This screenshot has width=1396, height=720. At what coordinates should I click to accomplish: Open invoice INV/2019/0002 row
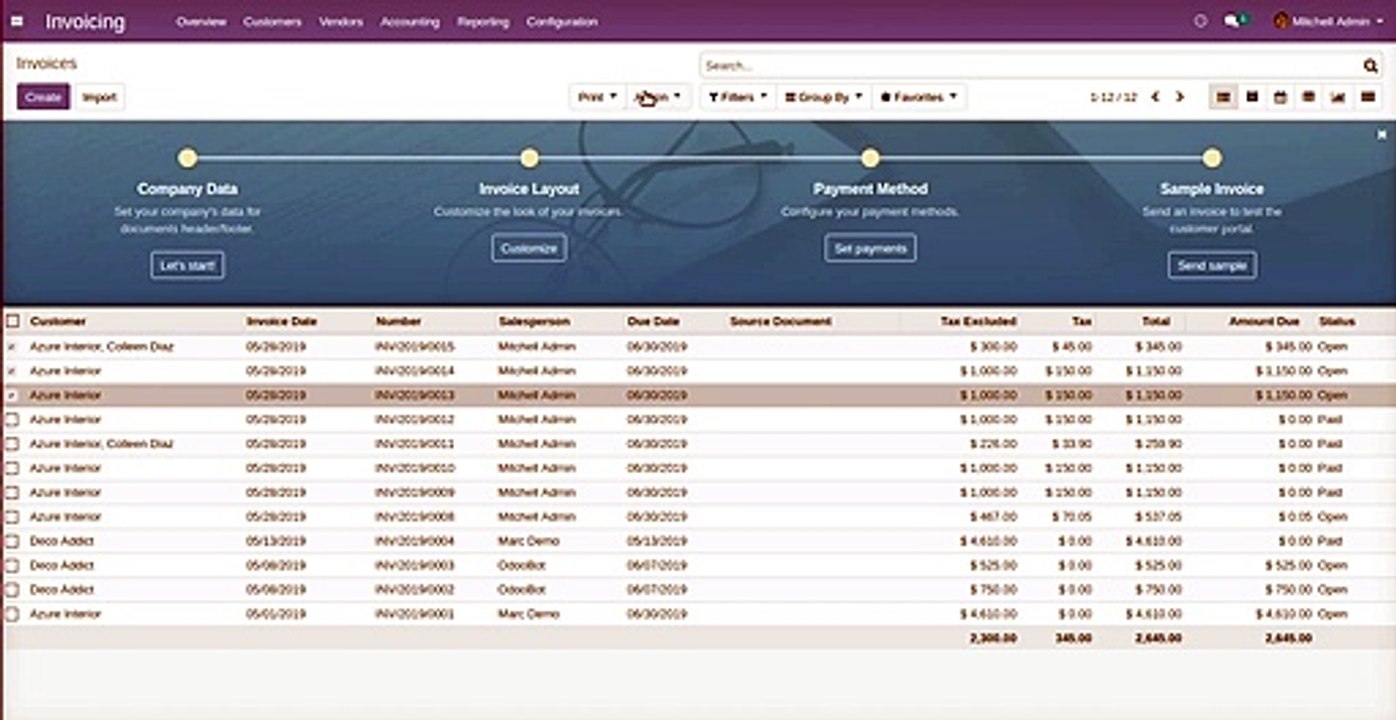(x=698, y=590)
